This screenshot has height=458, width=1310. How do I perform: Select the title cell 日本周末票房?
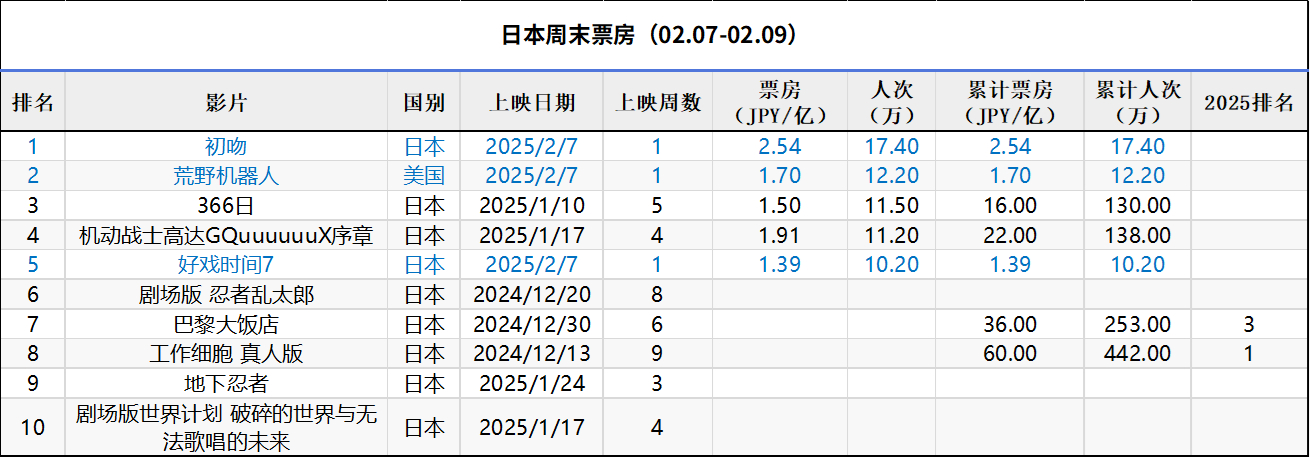(x=654, y=36)
